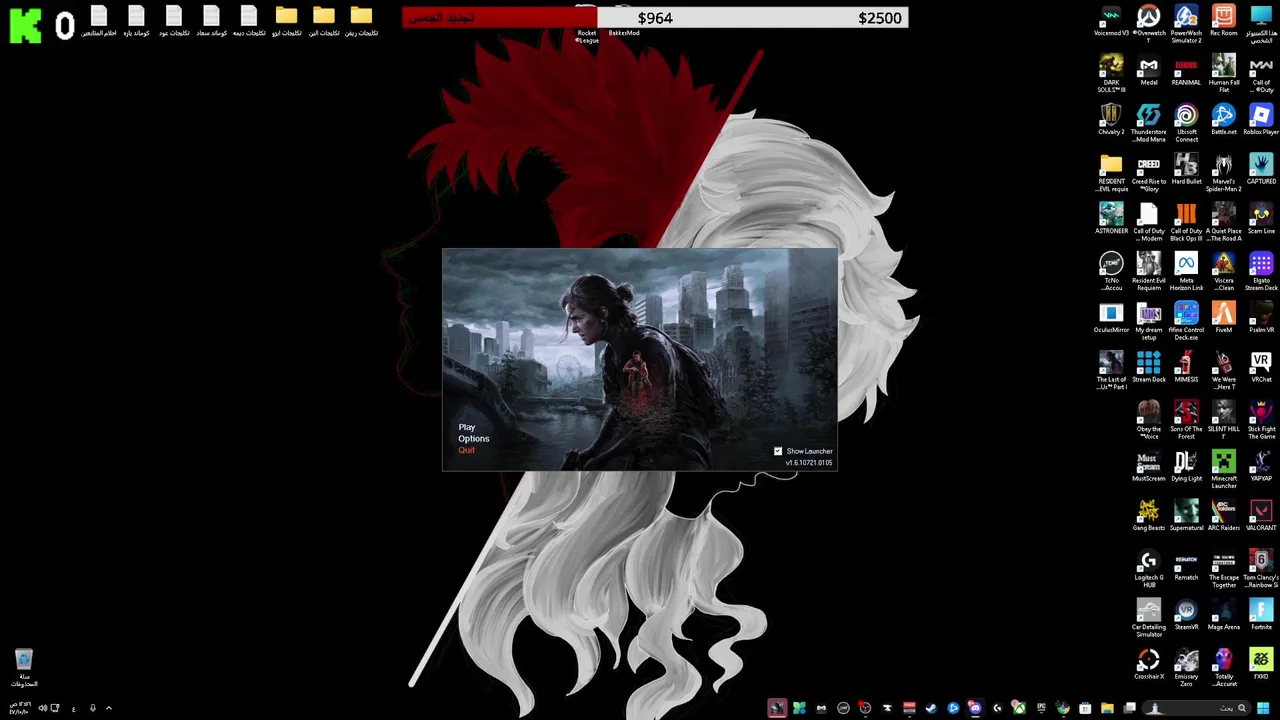Open the Recycle Bin

point(24,667)
